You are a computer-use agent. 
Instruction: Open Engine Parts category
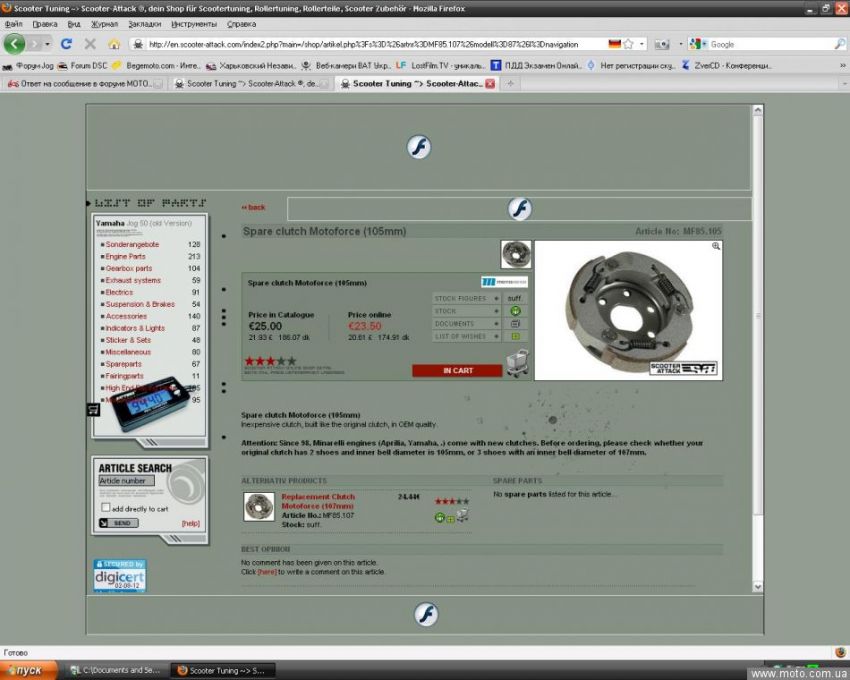click(x=125, y=256)
